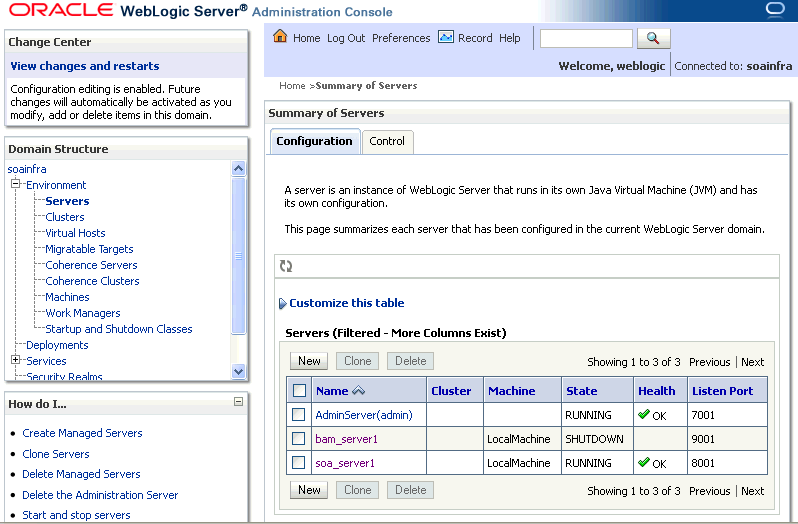This screenshot has width=798, height=524.
Task: Open Delete Managed Servers help link
Action: pyautogui.click(x=81, y=474)
